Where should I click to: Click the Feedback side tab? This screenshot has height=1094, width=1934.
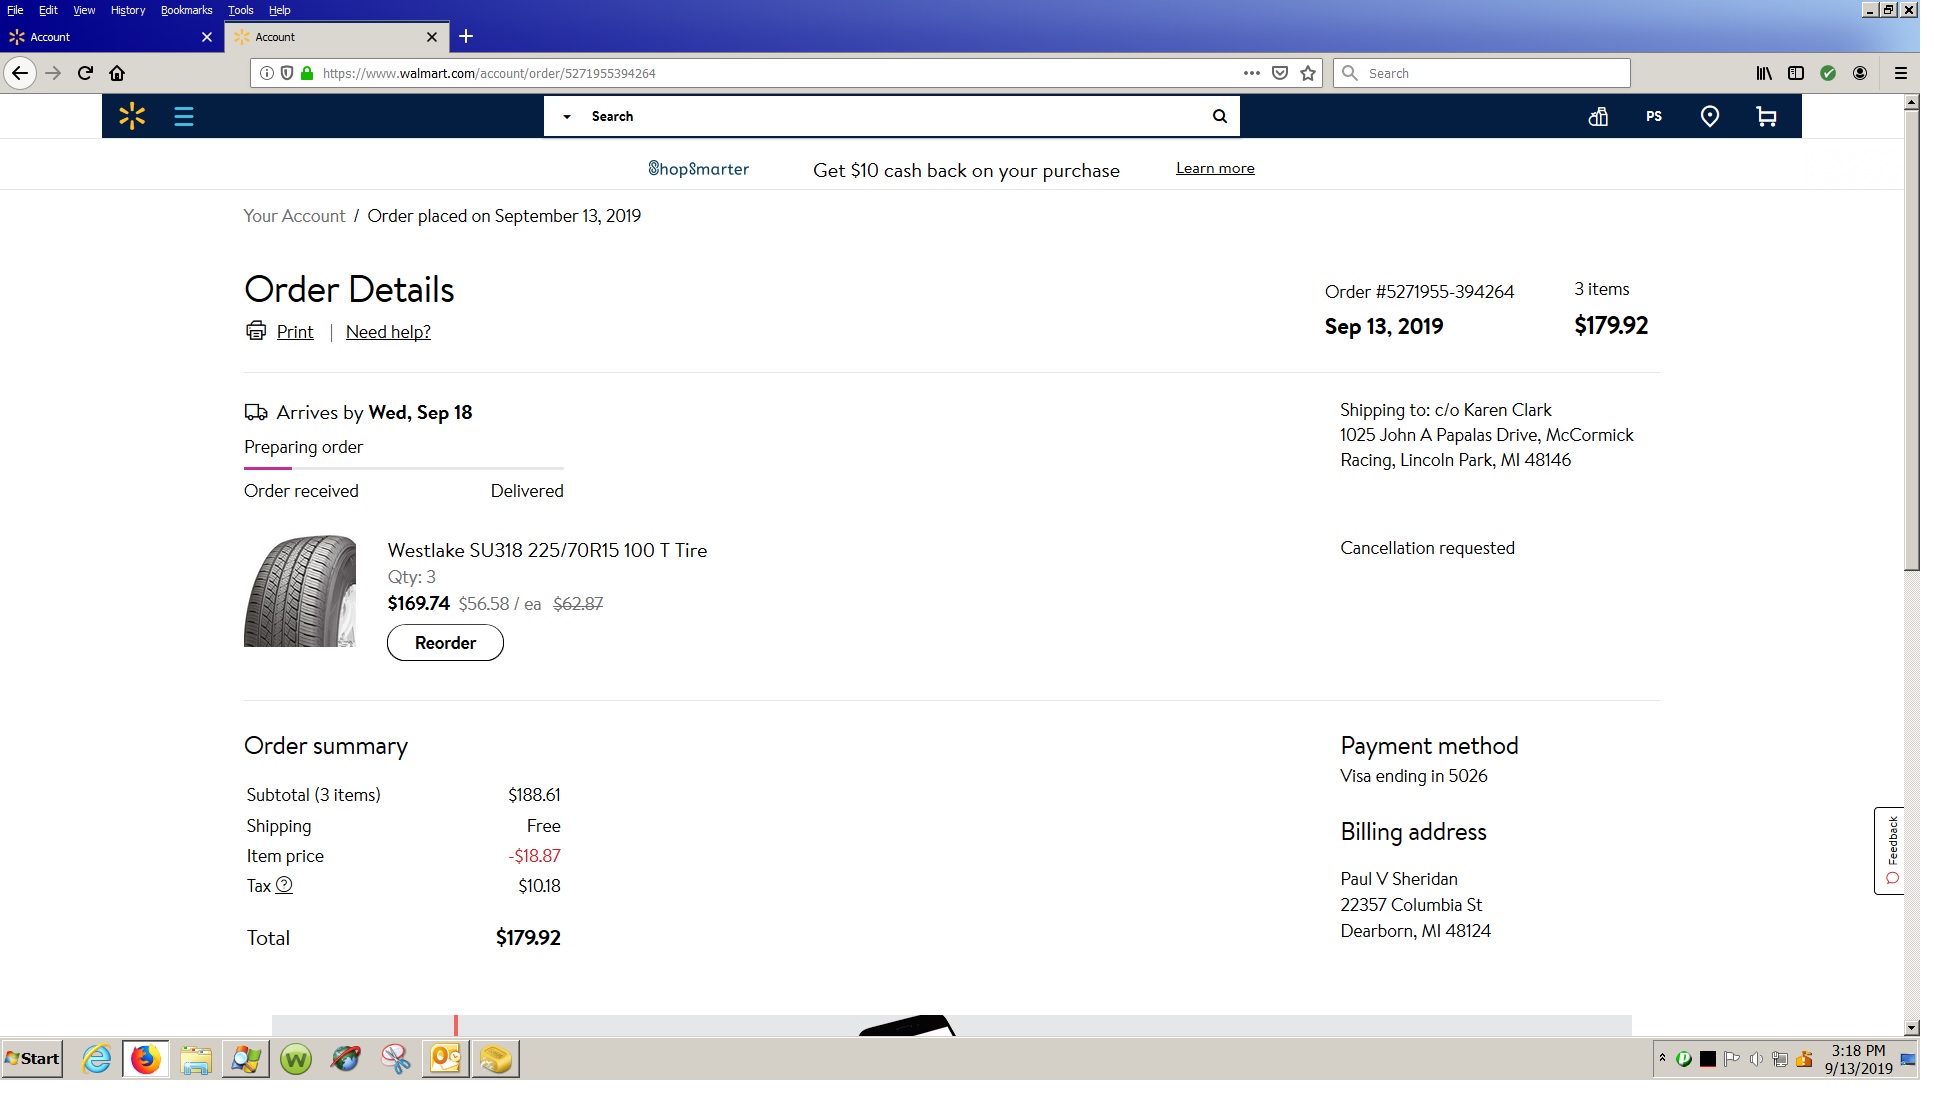point(1889,850)
